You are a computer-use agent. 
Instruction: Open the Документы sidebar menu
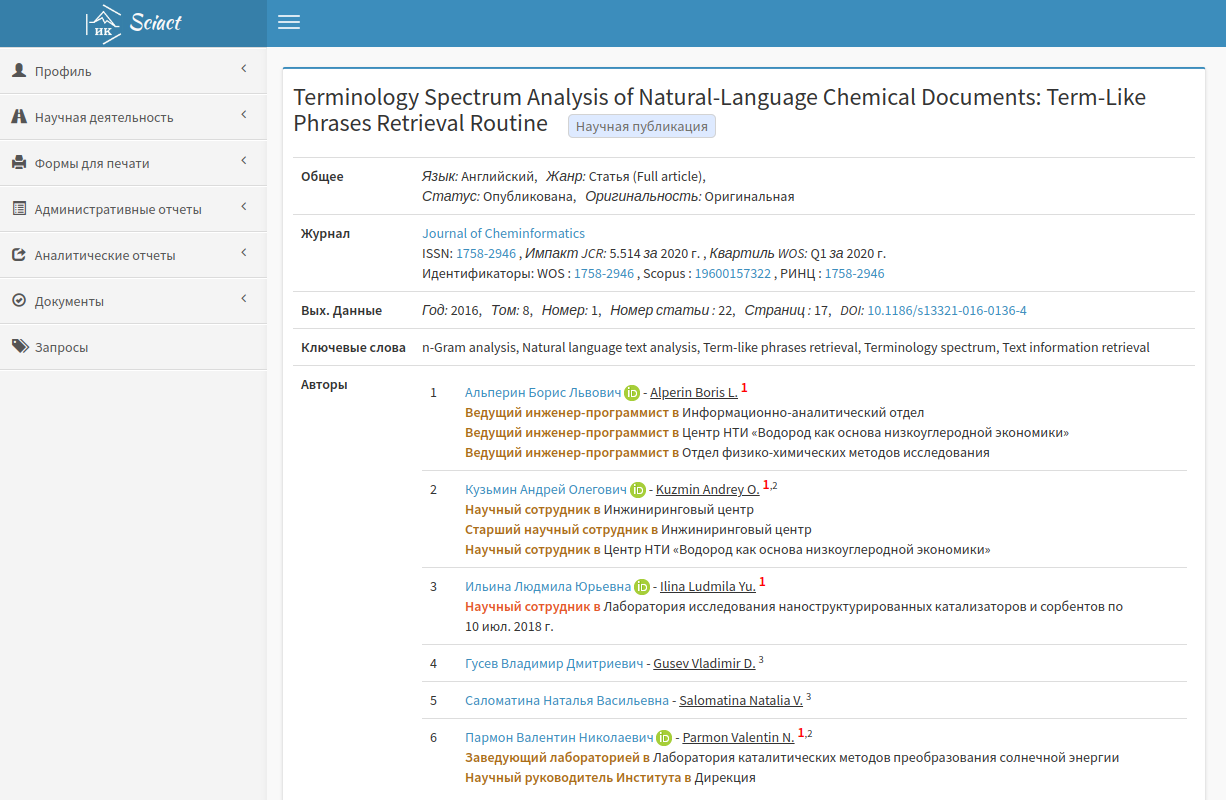click(x=69, y=301)
